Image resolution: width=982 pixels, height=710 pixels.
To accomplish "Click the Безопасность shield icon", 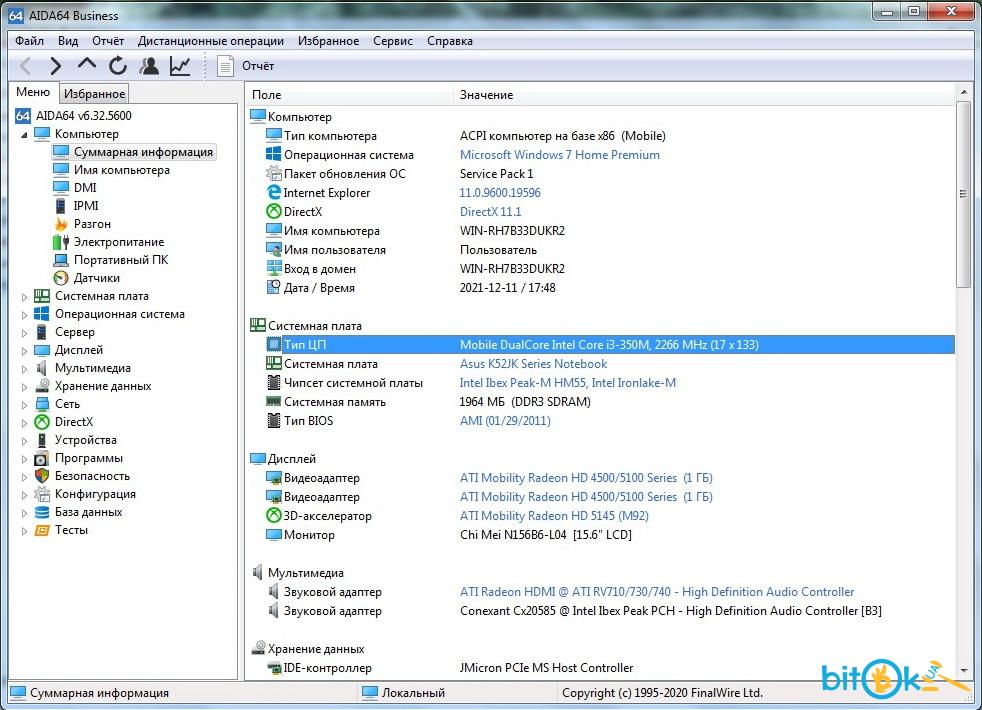I will tap(42, 476).
